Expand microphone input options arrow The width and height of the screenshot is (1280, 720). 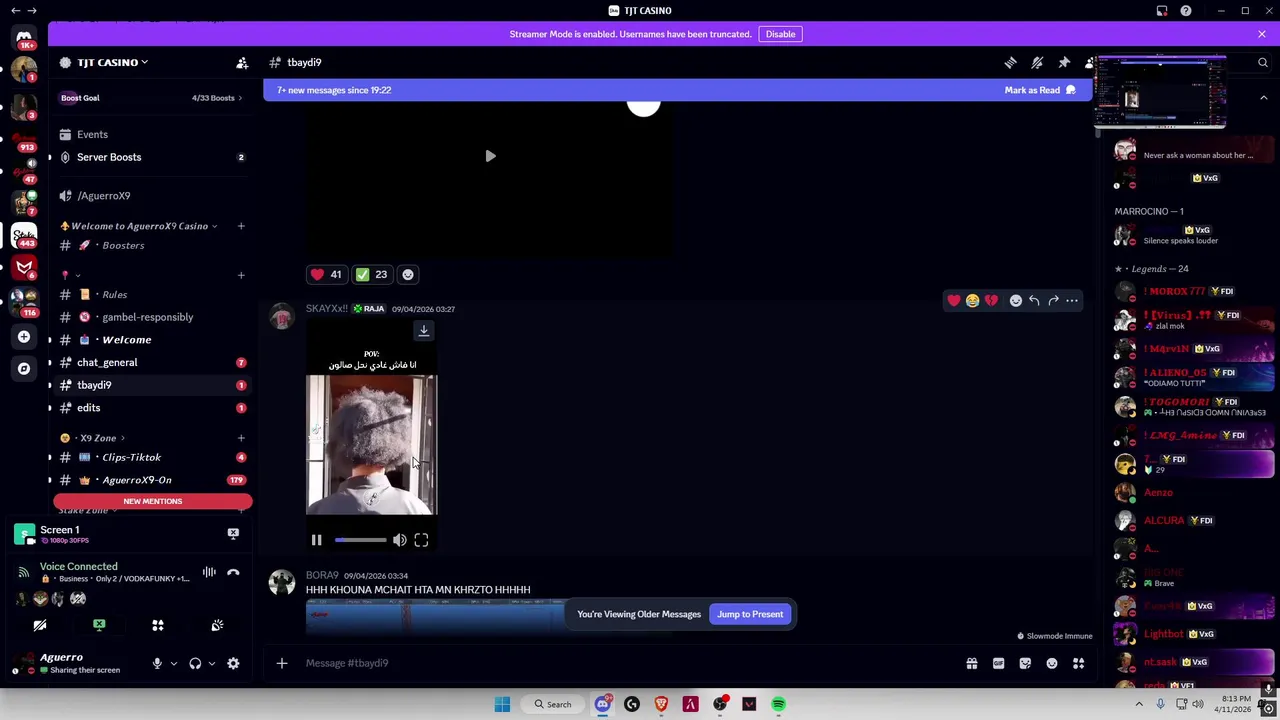173,663
